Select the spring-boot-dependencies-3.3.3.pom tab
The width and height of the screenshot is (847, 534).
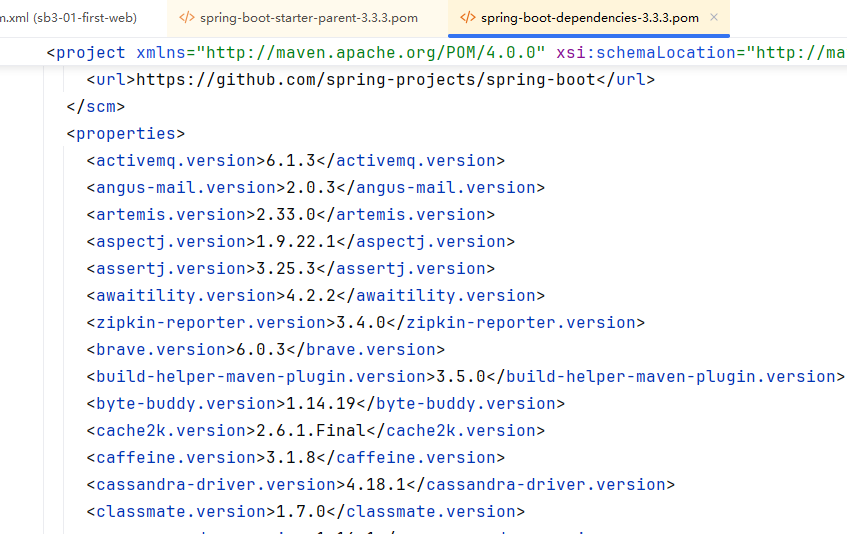pyautogui.click(x=589, y=18)
